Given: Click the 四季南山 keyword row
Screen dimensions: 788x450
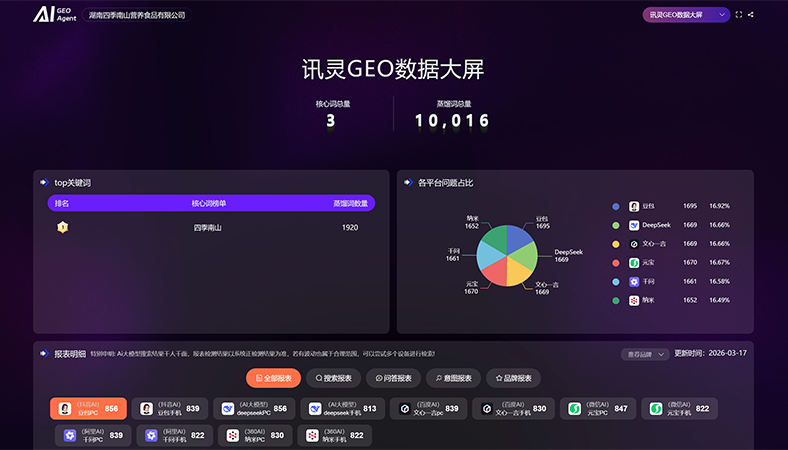Looking at the screenshot, I should click(x=210, y=227).
